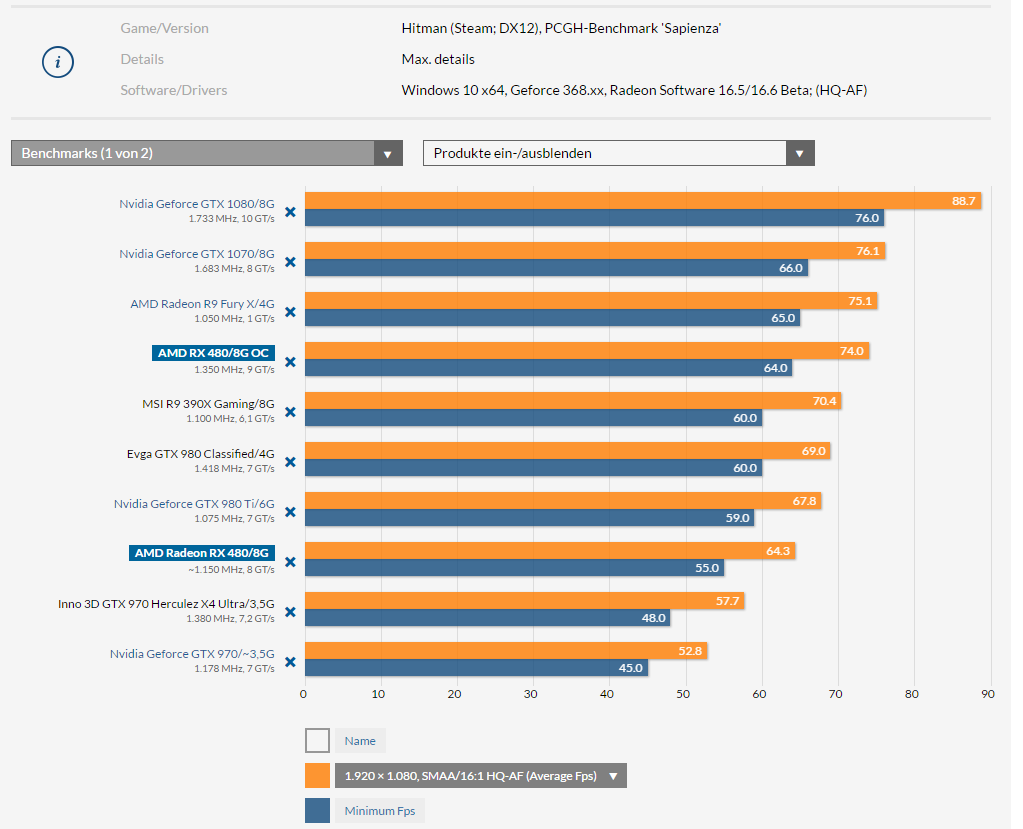
Task: Click the orange 88.7 bar for GTX 1080
Action: pos(643,201)
